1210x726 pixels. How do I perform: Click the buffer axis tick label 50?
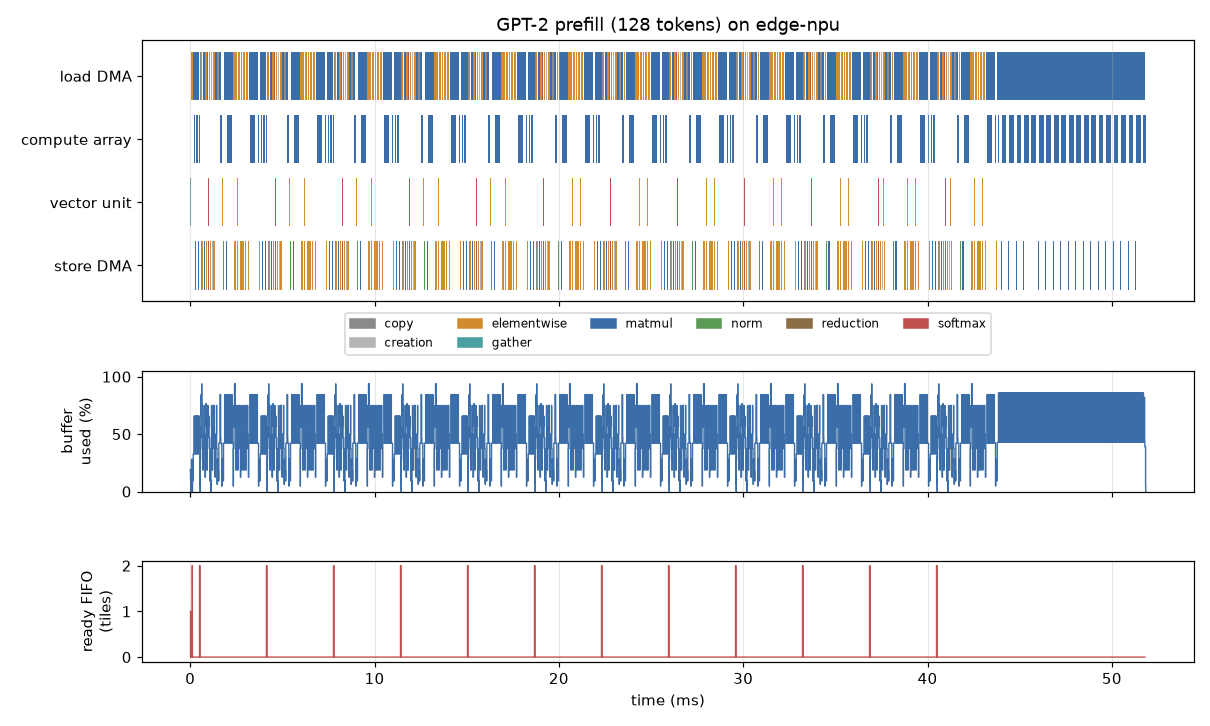coord(123,434)
